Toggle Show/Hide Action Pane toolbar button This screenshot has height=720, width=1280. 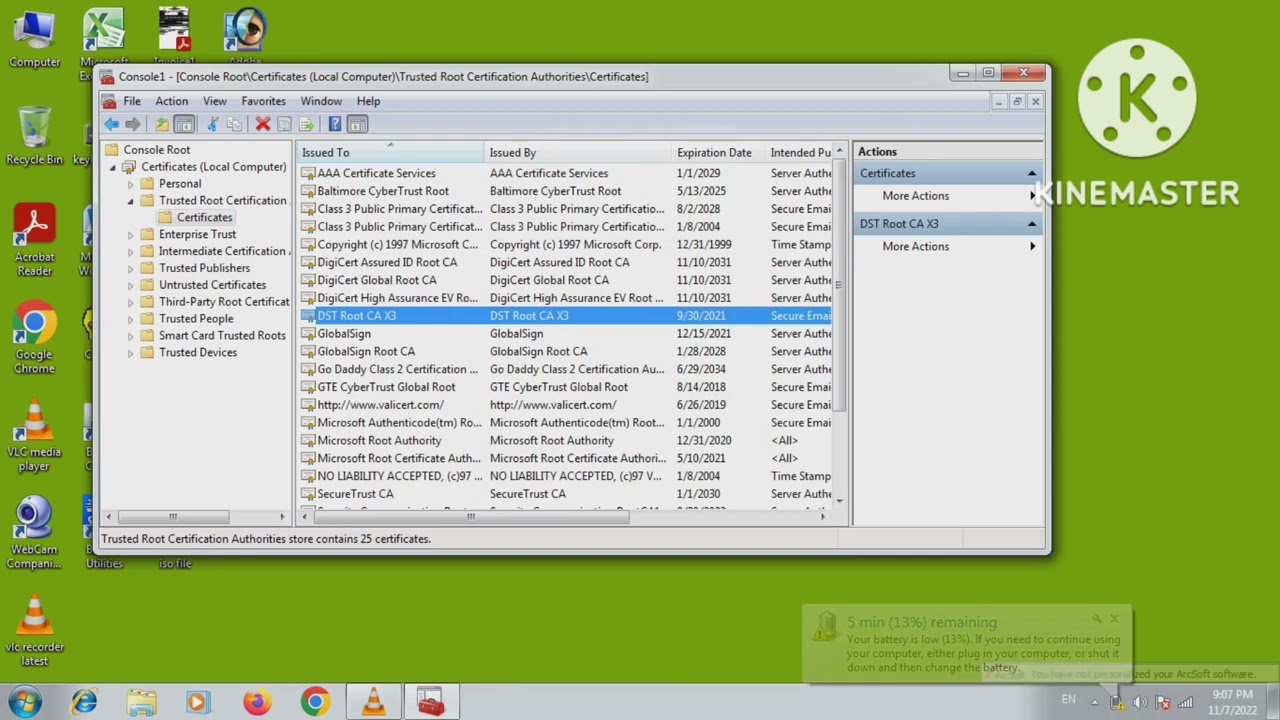(x=357, y=124)
